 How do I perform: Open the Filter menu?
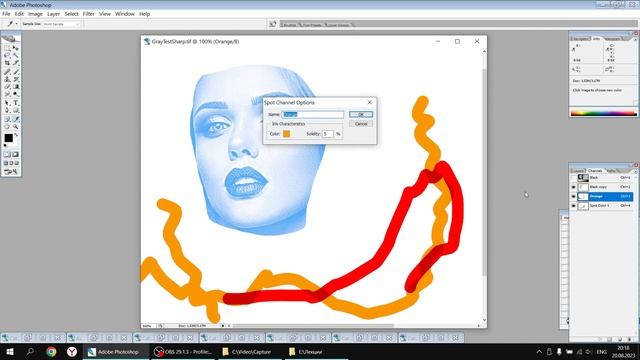(x=89, y=14)
